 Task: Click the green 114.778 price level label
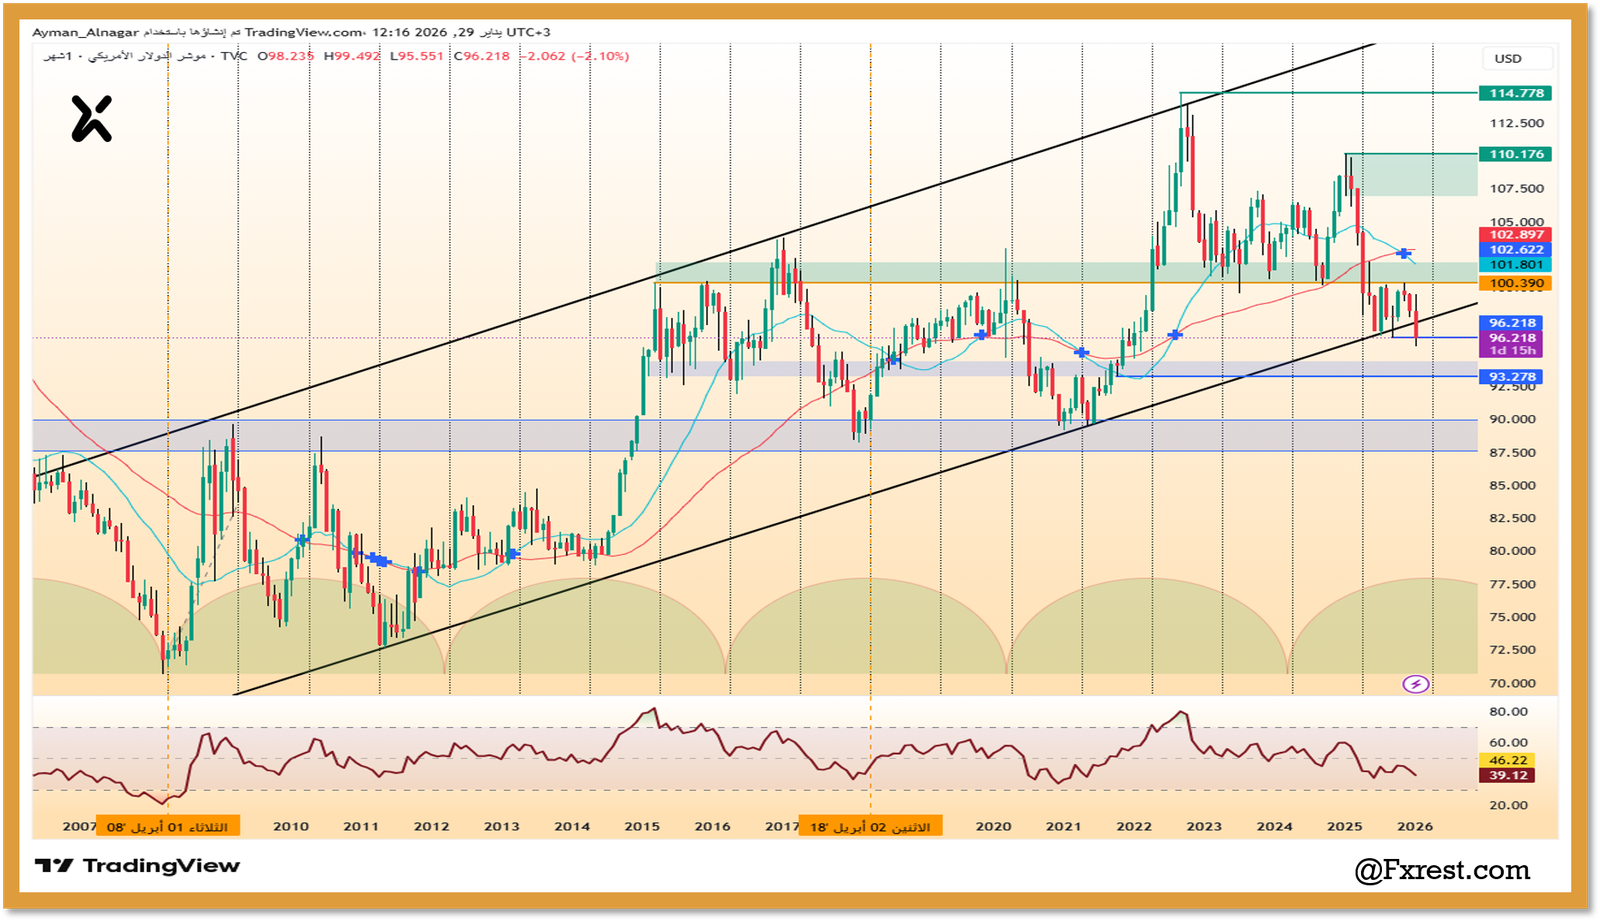tap(1514, 91)
